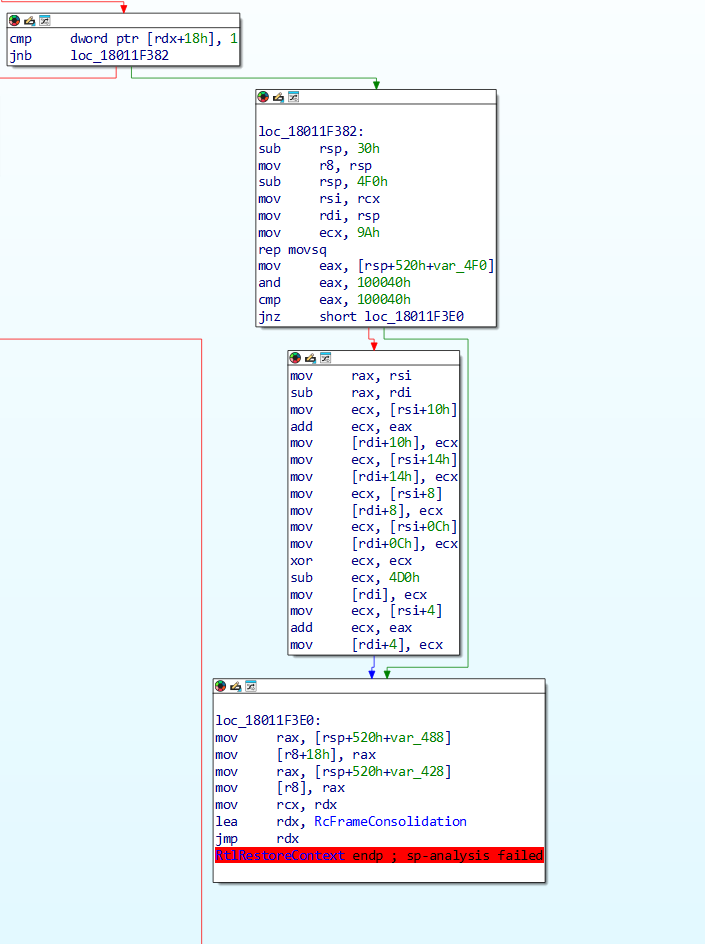Click the mov [rdi+0Ch], ecx line

pyautogui.click(x=373, y=544)
